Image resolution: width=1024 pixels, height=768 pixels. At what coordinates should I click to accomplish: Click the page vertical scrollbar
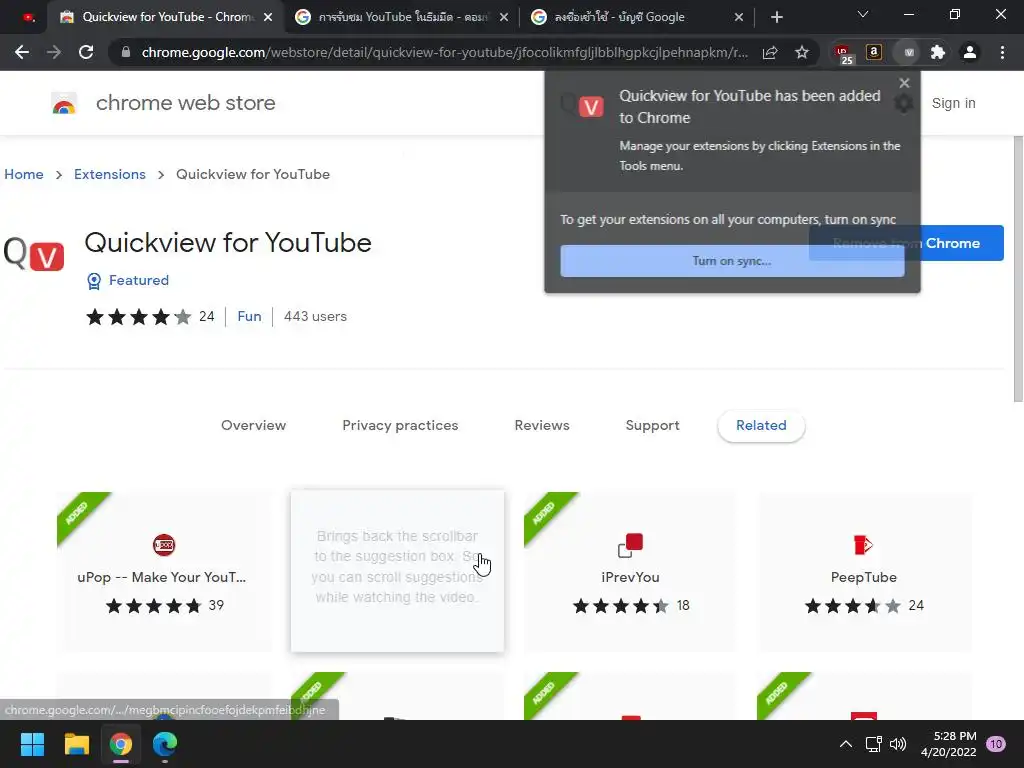coord(1017,268)
